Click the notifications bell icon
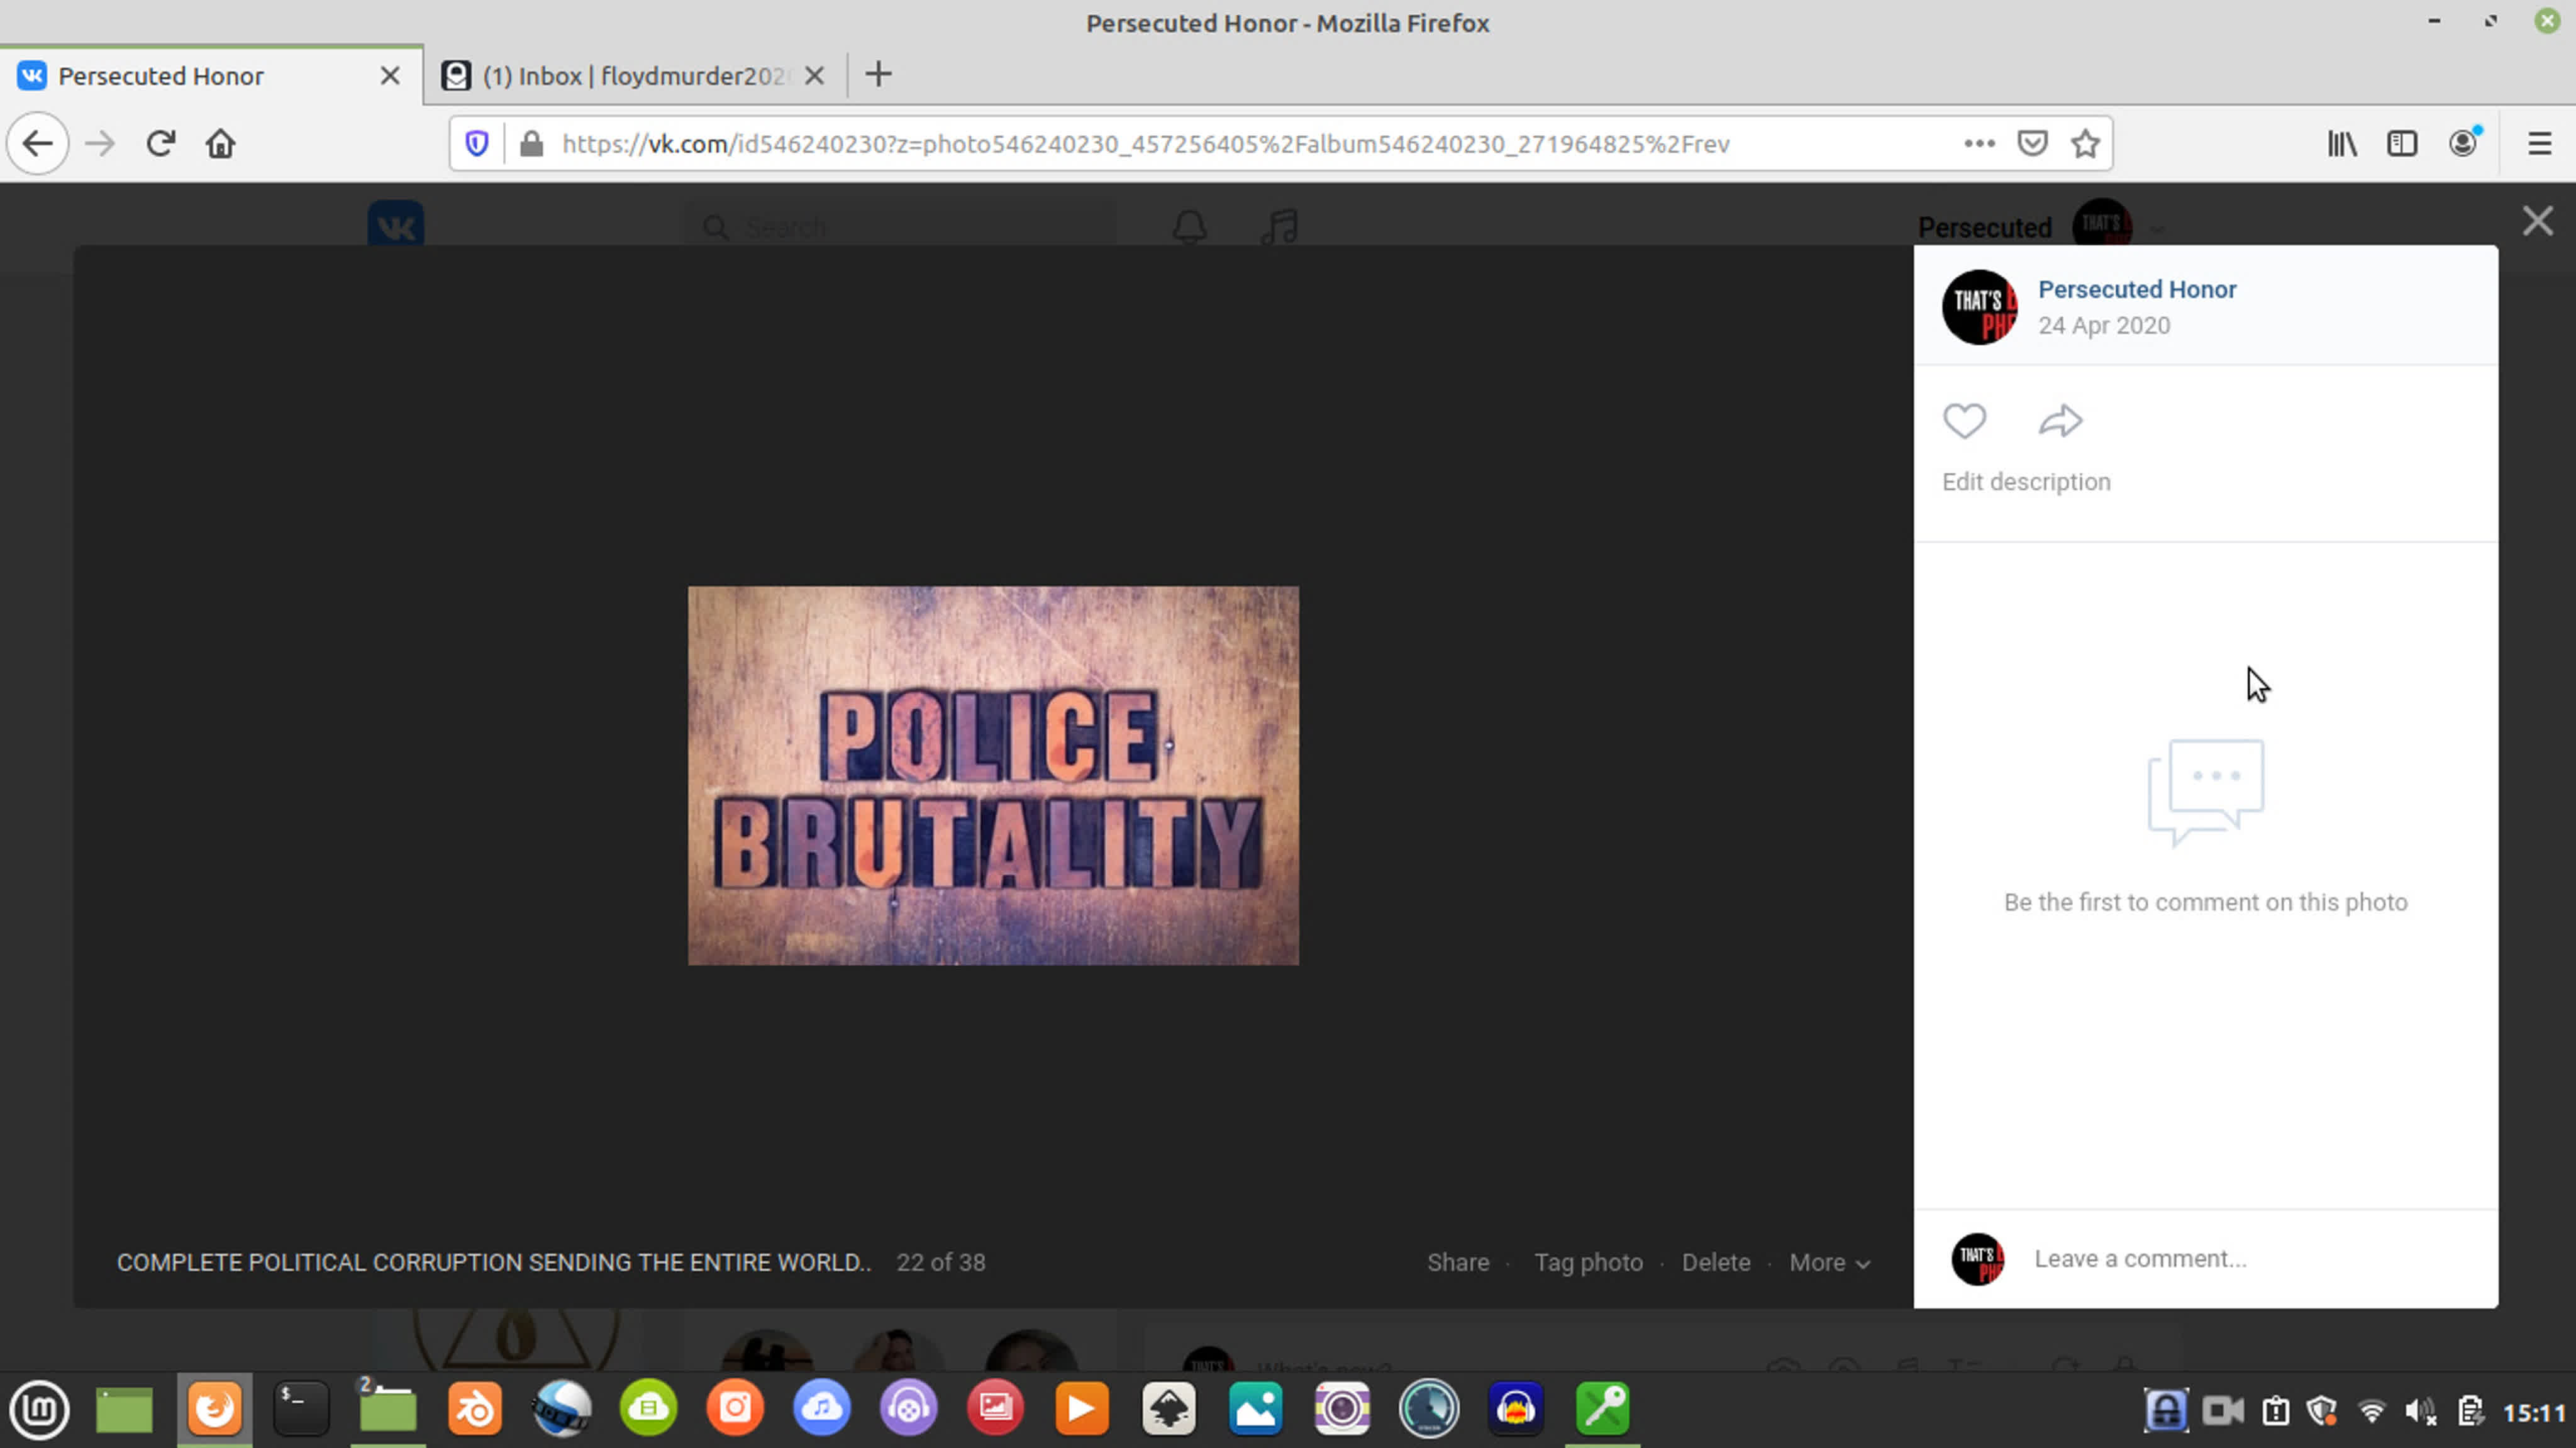The image size is (2576, 1448). pyautogui.click(x=1189, y=226)
